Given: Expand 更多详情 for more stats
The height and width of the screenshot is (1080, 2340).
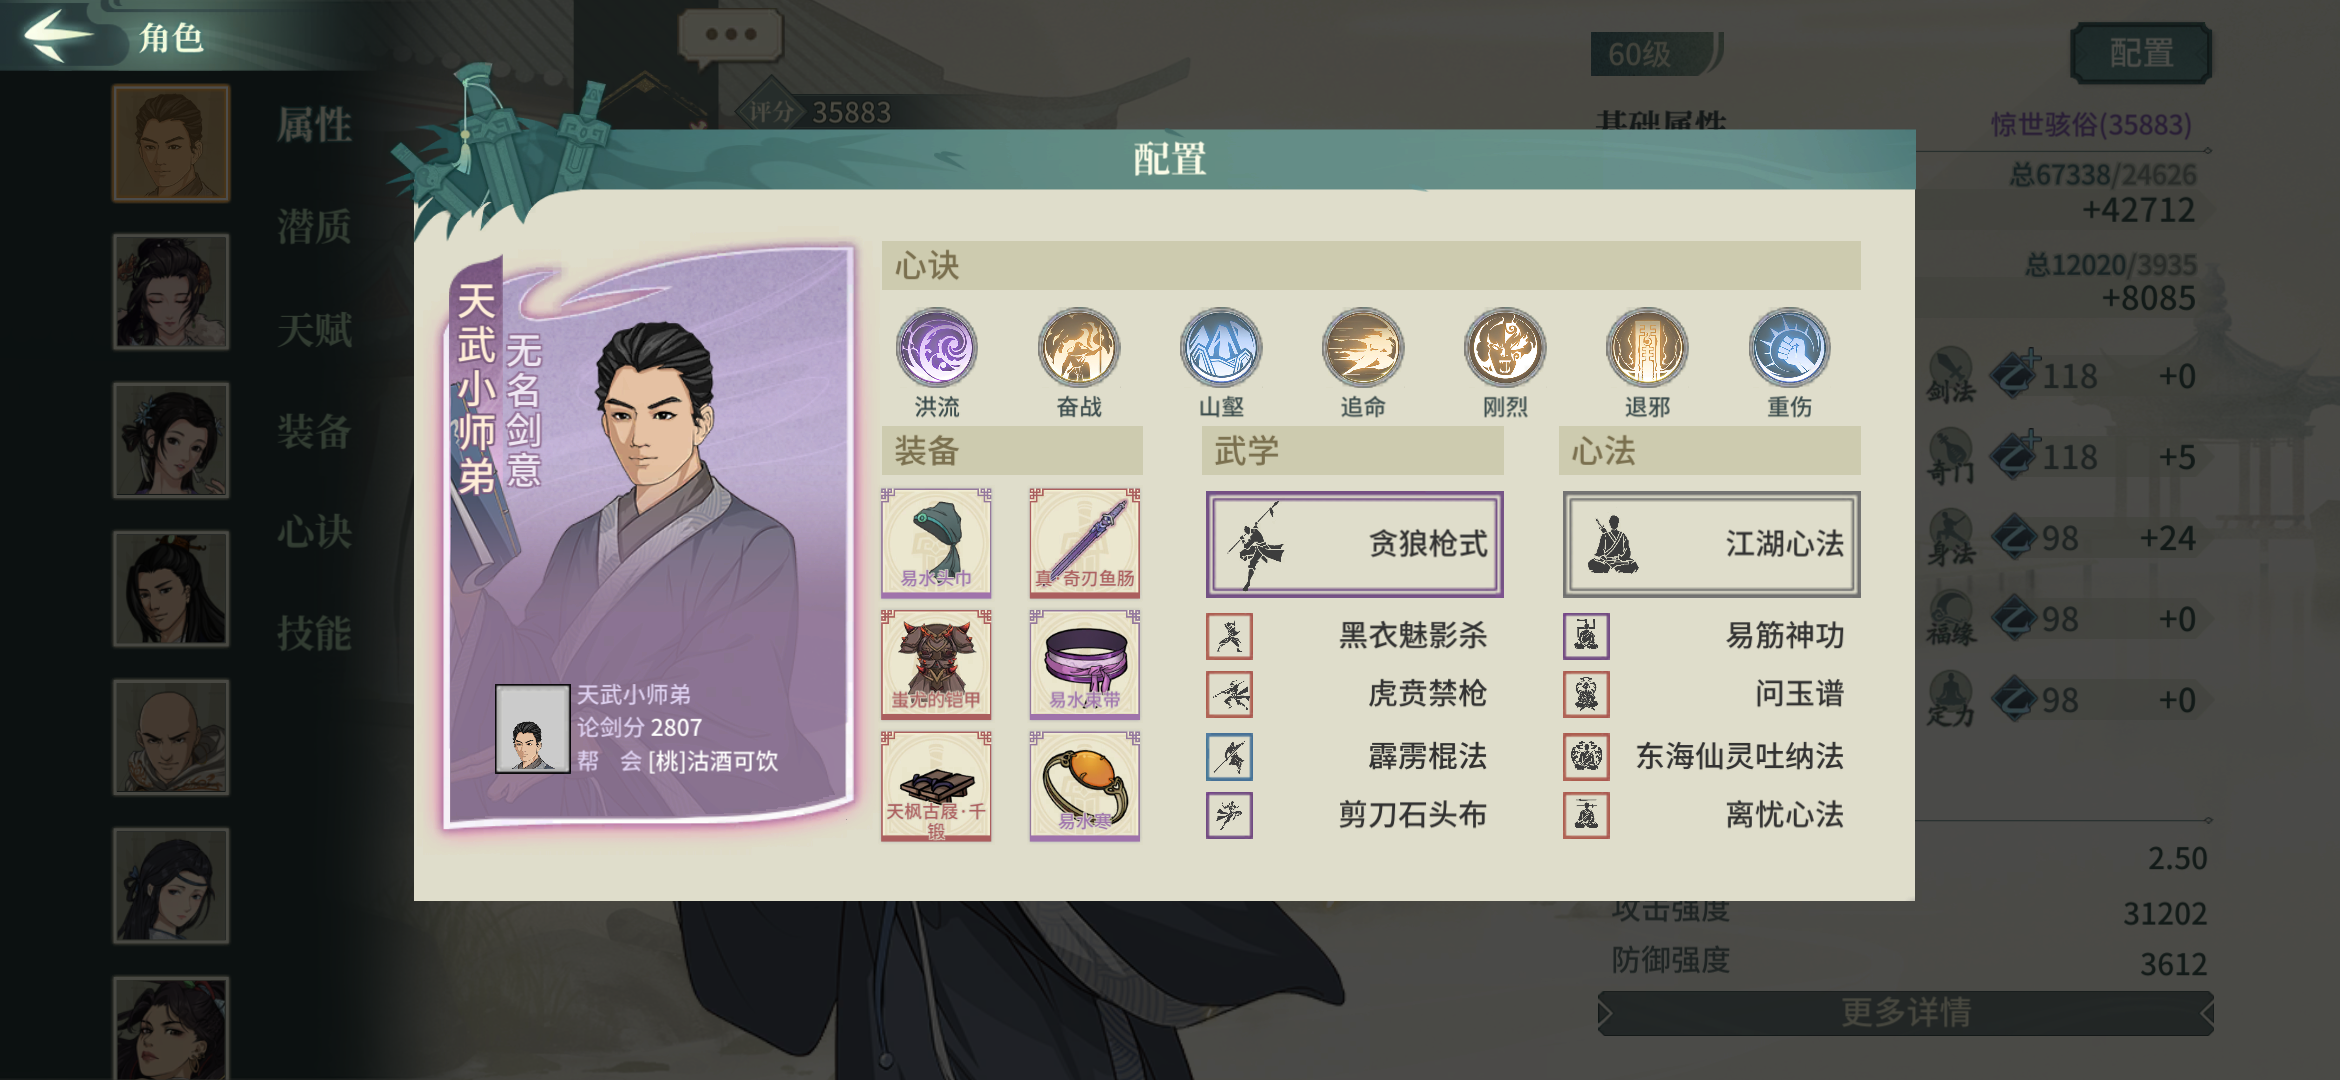Looking at the screenshot, I should click(x=1905, y=1013).
